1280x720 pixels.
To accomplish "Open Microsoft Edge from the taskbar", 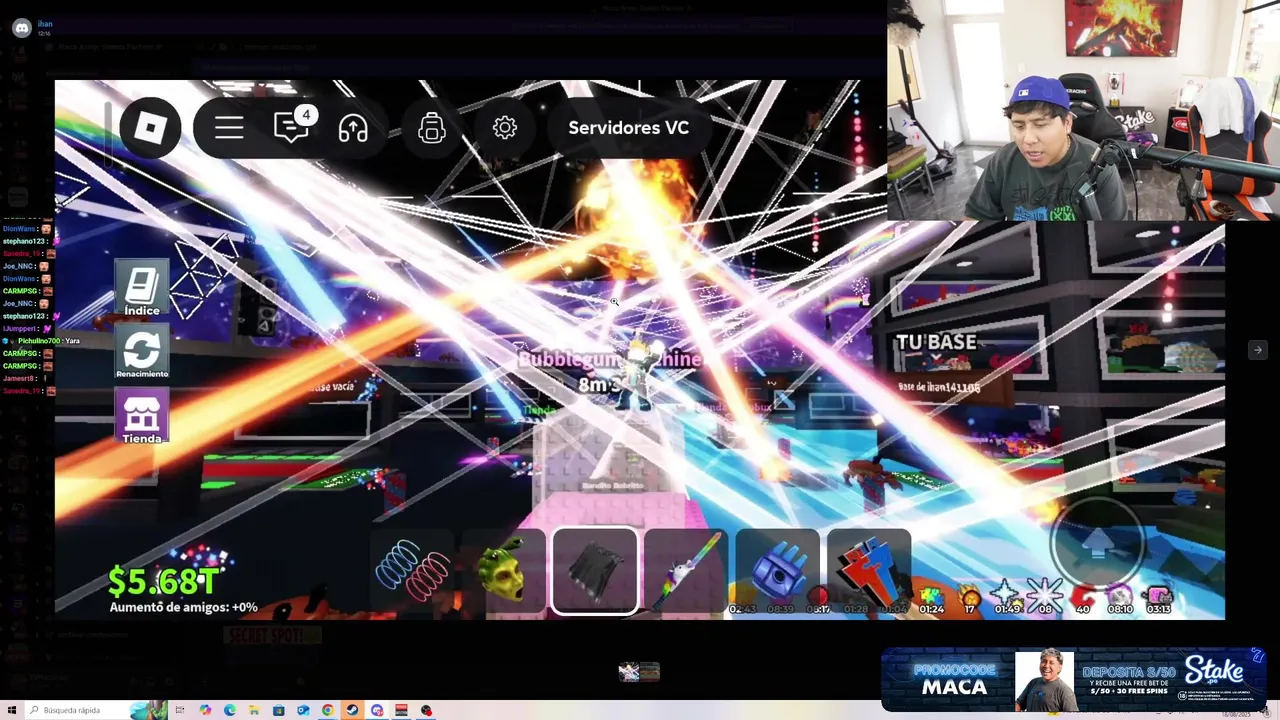I will click(230, 710).
